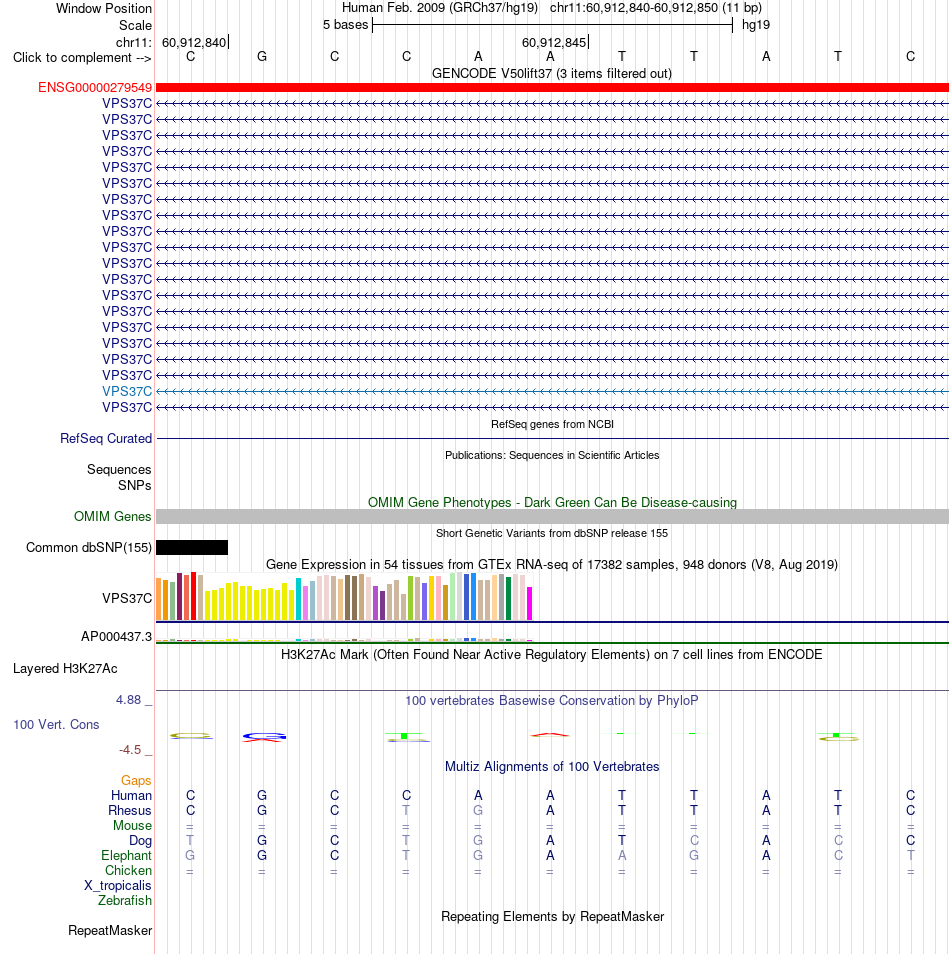Open the 'H3K27Ac Mark' ENCODE track title
The width and height of the screenshot is (950, 954).
pyautogui.click(x=551, y=655)
